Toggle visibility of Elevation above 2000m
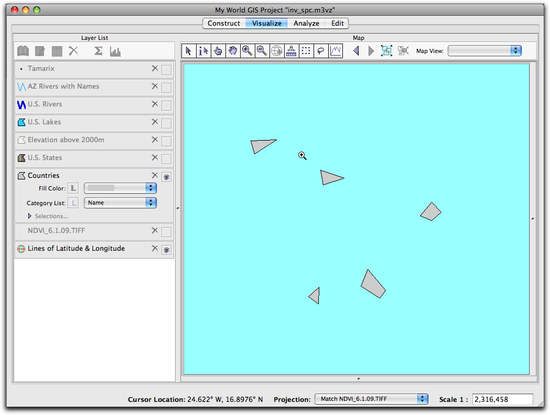The height and width of the screenshot is (415, 550). pos(166,141)
